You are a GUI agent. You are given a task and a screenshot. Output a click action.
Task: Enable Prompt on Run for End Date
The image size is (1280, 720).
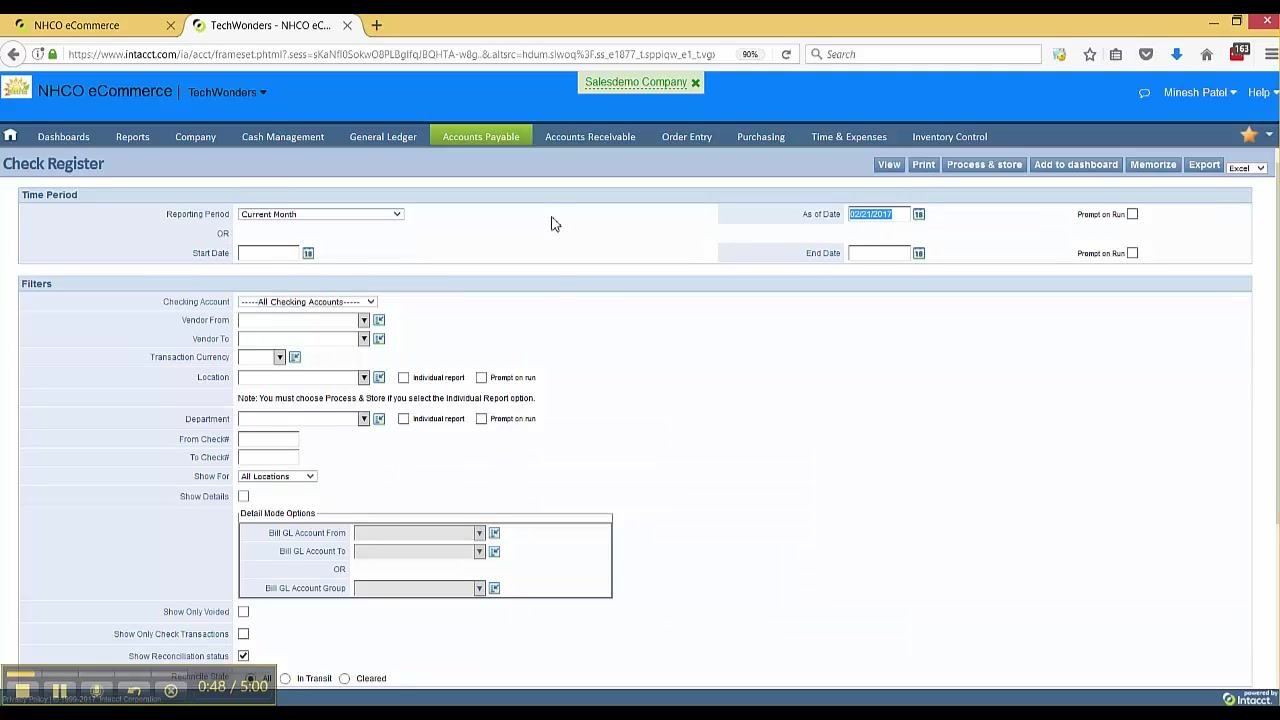[x=1132, y=253]
